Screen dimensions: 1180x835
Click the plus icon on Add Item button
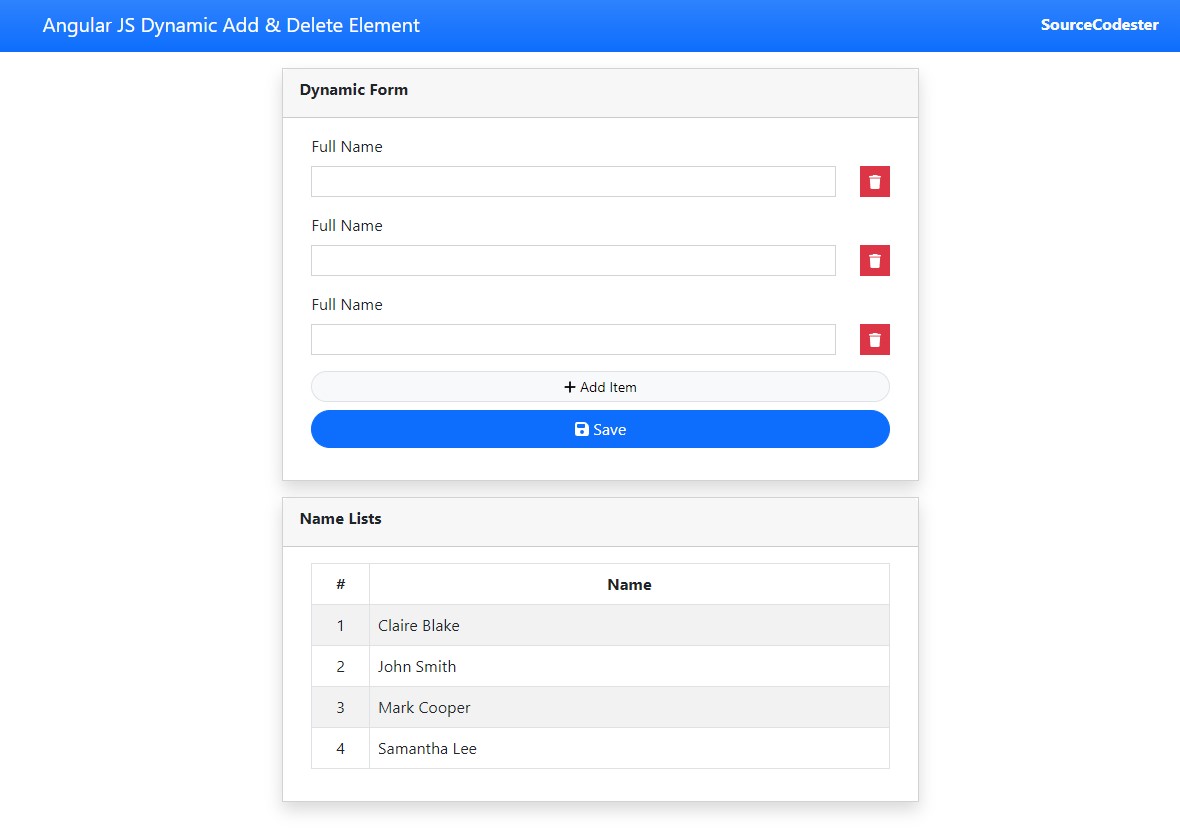pos(568,386)
